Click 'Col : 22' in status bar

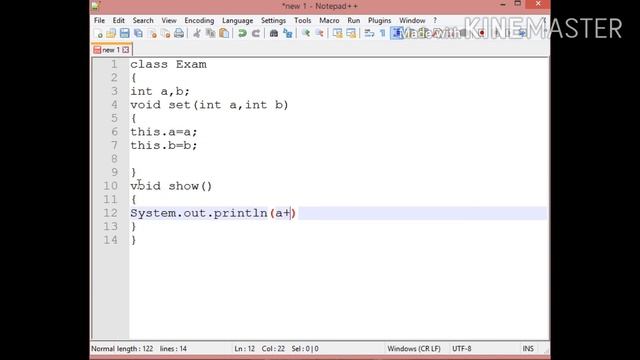(x=273, y=349)
